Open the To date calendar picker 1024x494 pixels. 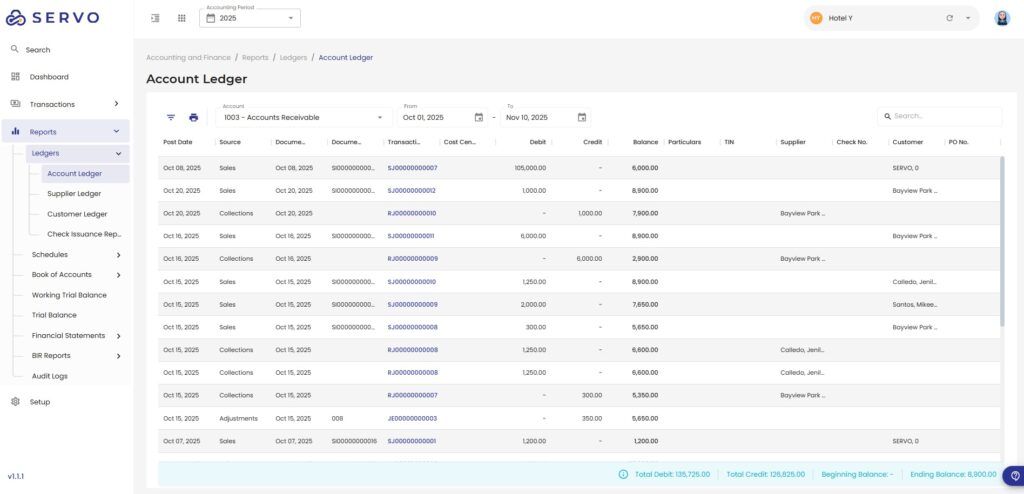tap(582, 117)
